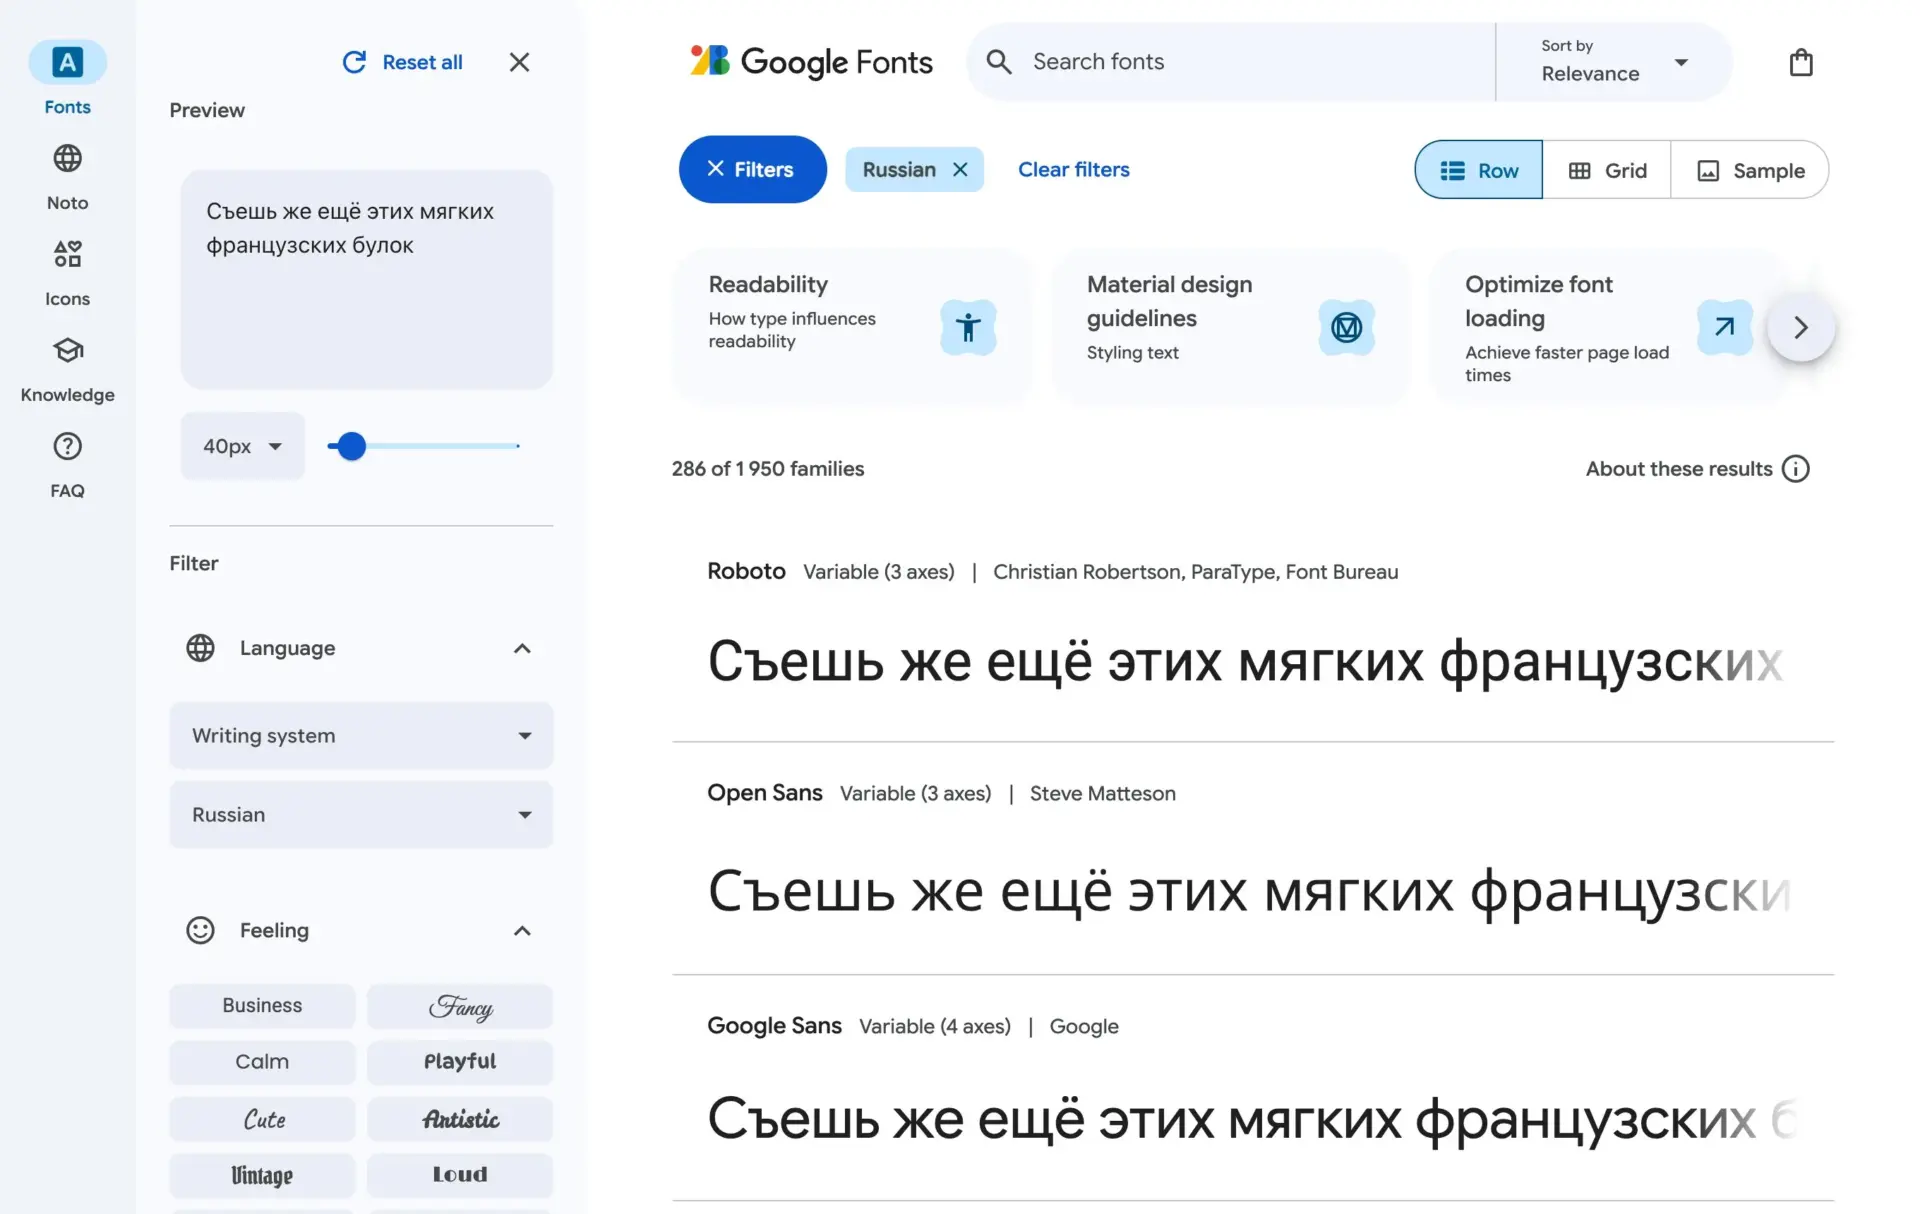Switch to Sample view
This screenshot has height=1214, width=1920.
[x=1750, y=170]
